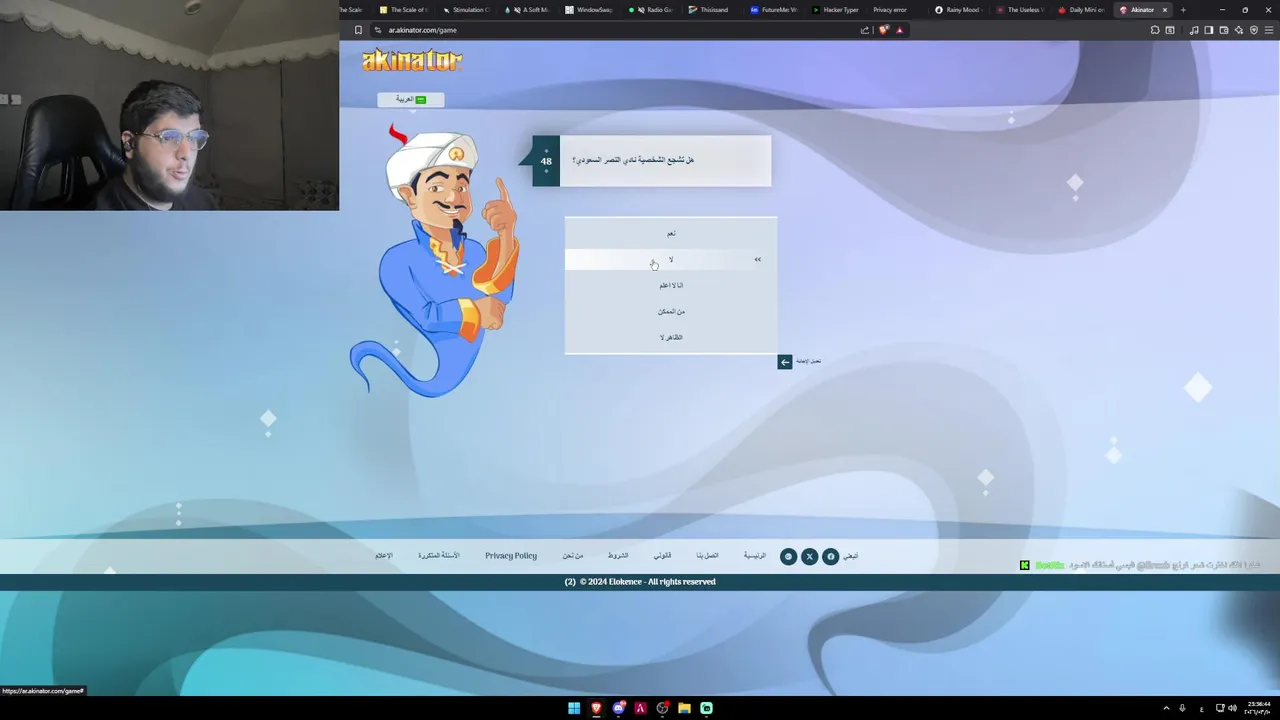Click the microphone tray icon

[1182, 708]
